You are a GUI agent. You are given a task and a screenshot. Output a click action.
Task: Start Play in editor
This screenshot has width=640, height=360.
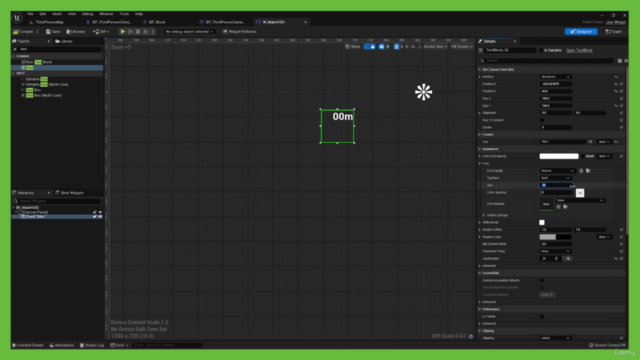pos(123,31)
